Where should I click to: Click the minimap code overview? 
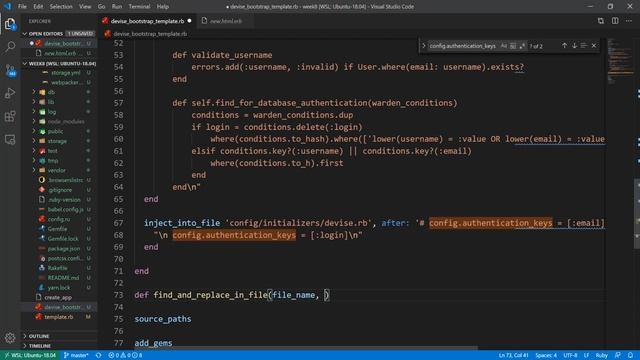620,61
